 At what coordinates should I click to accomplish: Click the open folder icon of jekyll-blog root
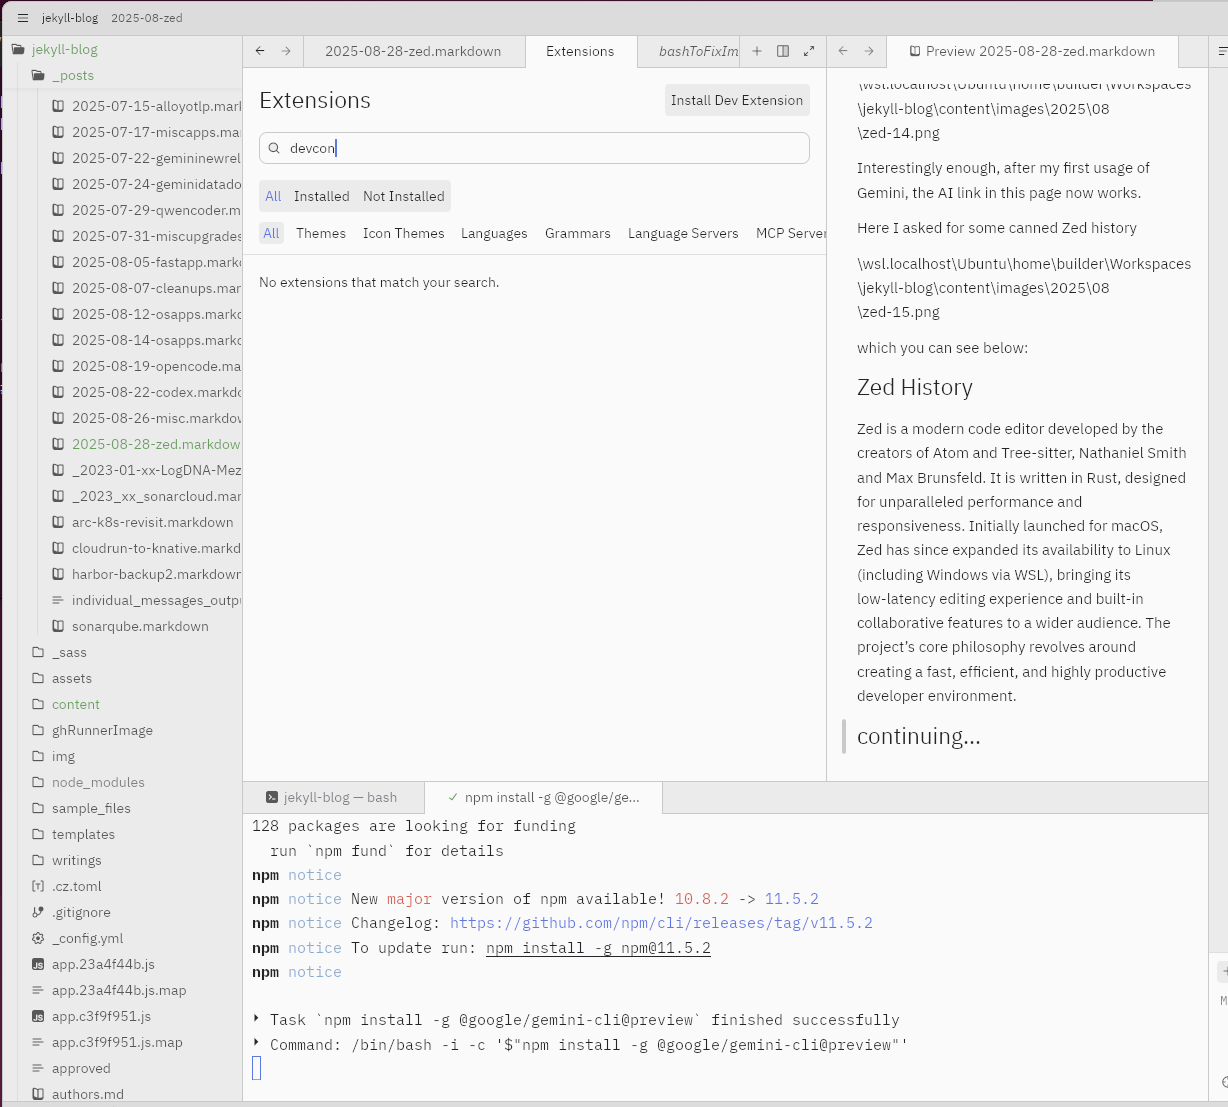[x=18, y=49]
